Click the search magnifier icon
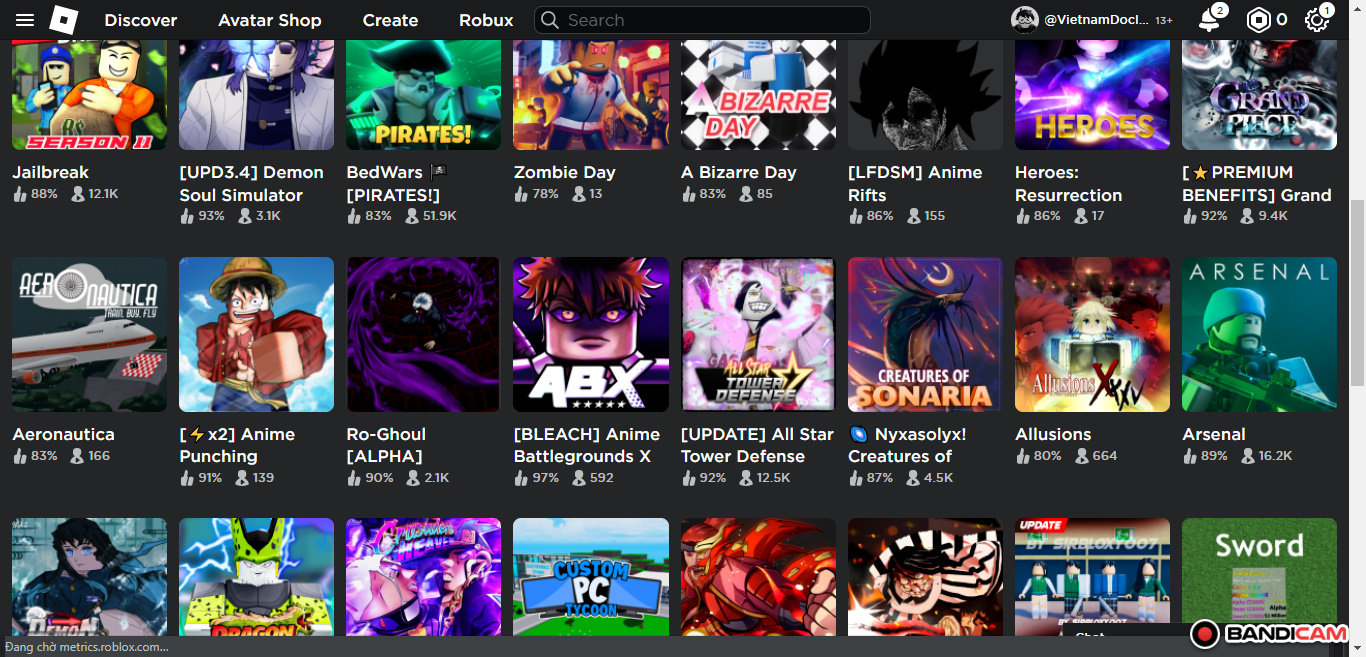This screenshot has height=657, width=1366. click(x=551, y=20)
